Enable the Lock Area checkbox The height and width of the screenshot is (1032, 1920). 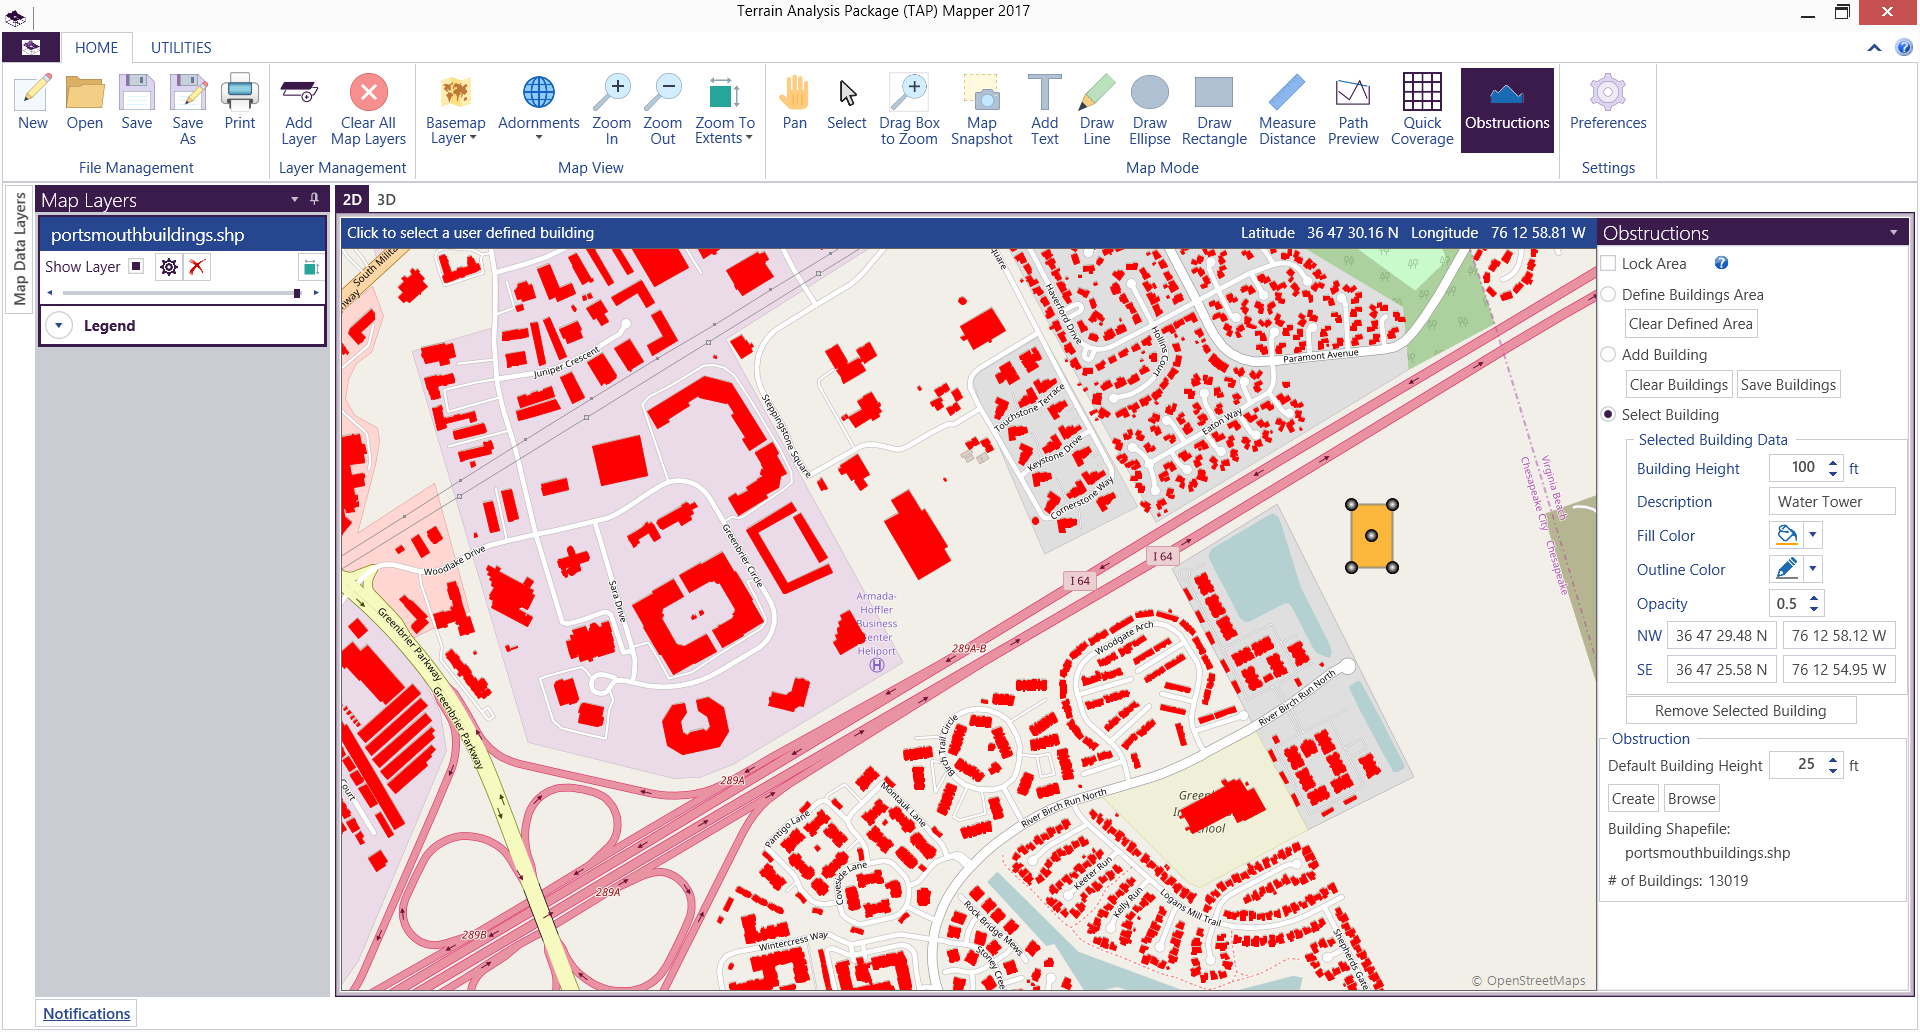[x=1609, y=264]
